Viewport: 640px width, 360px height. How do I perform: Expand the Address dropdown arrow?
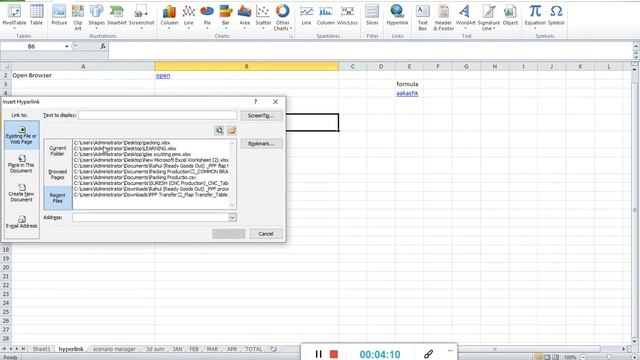click(x=232, y=218)
